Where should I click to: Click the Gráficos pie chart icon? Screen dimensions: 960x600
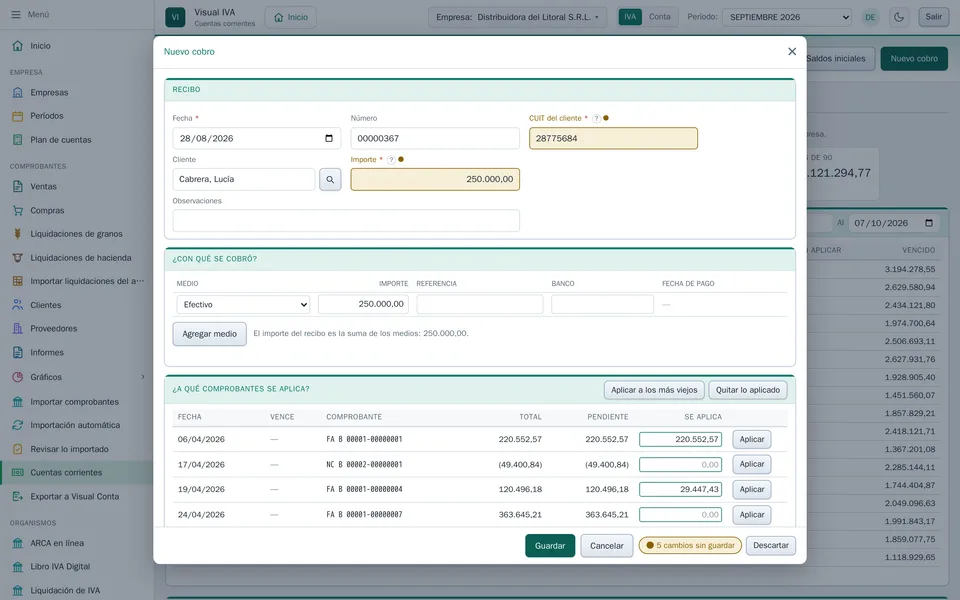(x=18, y=377)
